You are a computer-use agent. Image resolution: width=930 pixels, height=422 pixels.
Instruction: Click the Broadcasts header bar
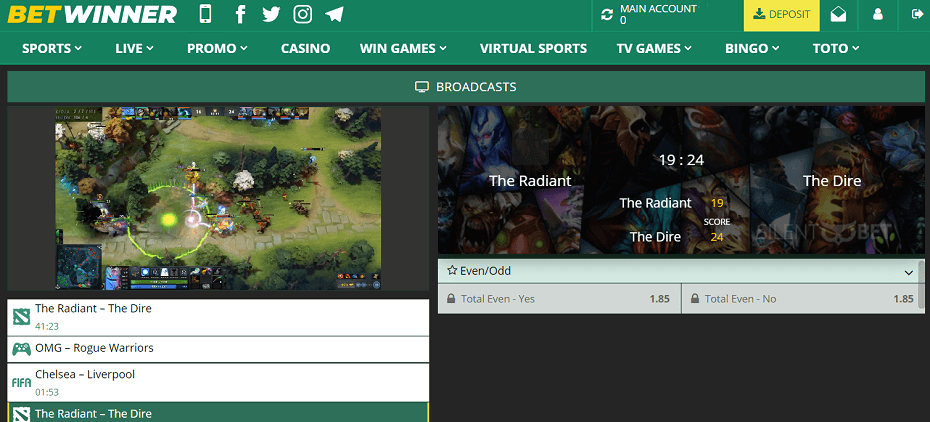465,87
